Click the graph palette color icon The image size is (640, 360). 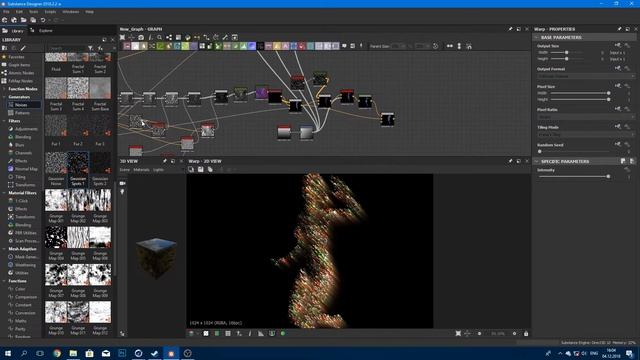(x=188, y=37)
